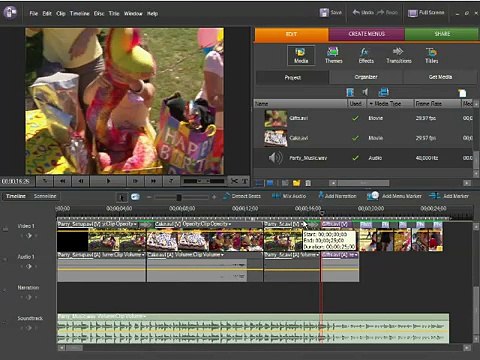This screenshot has height=360, width=480.
Task: Zoom in timeline with plus button
Action: click(214, 197)
